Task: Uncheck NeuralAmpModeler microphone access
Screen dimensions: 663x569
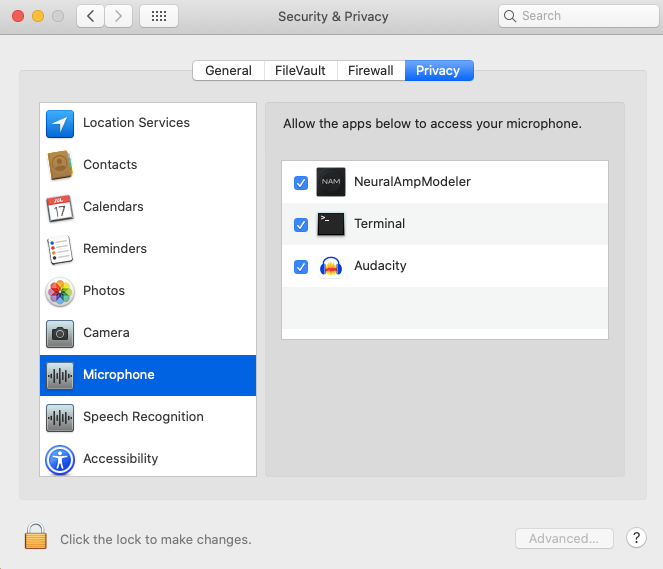Action: pyautogui.click(x=301, y=183)
